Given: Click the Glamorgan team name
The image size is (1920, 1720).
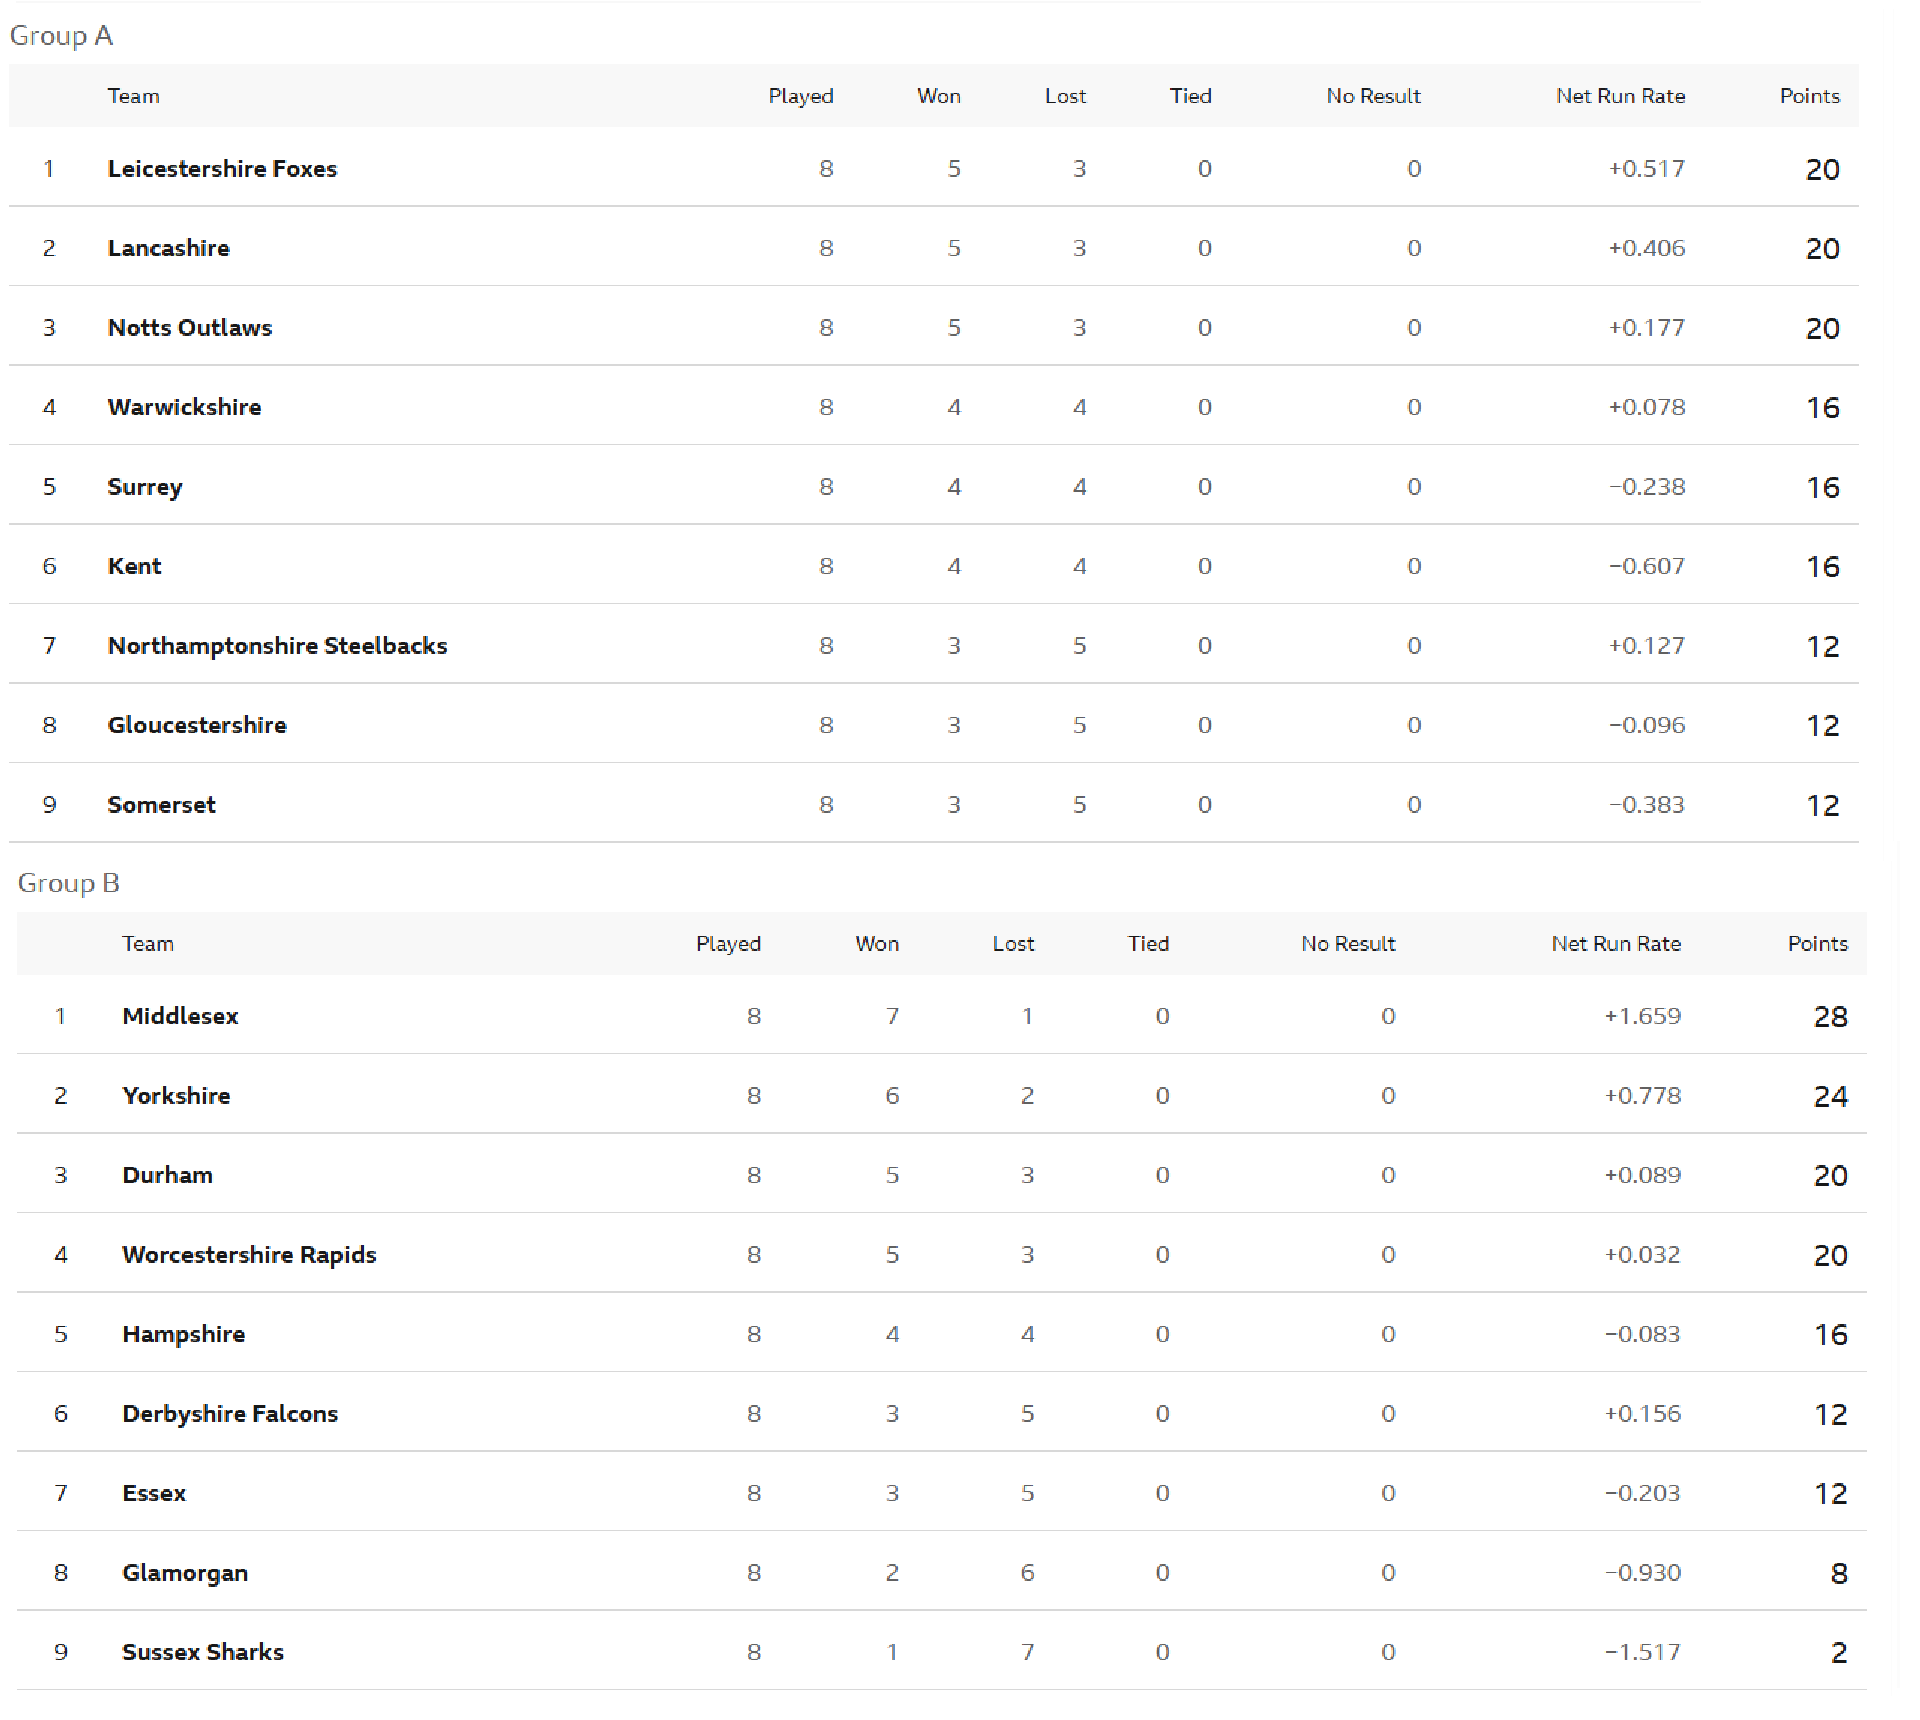Looking at the screenshot, I should tap(185, 1573).
